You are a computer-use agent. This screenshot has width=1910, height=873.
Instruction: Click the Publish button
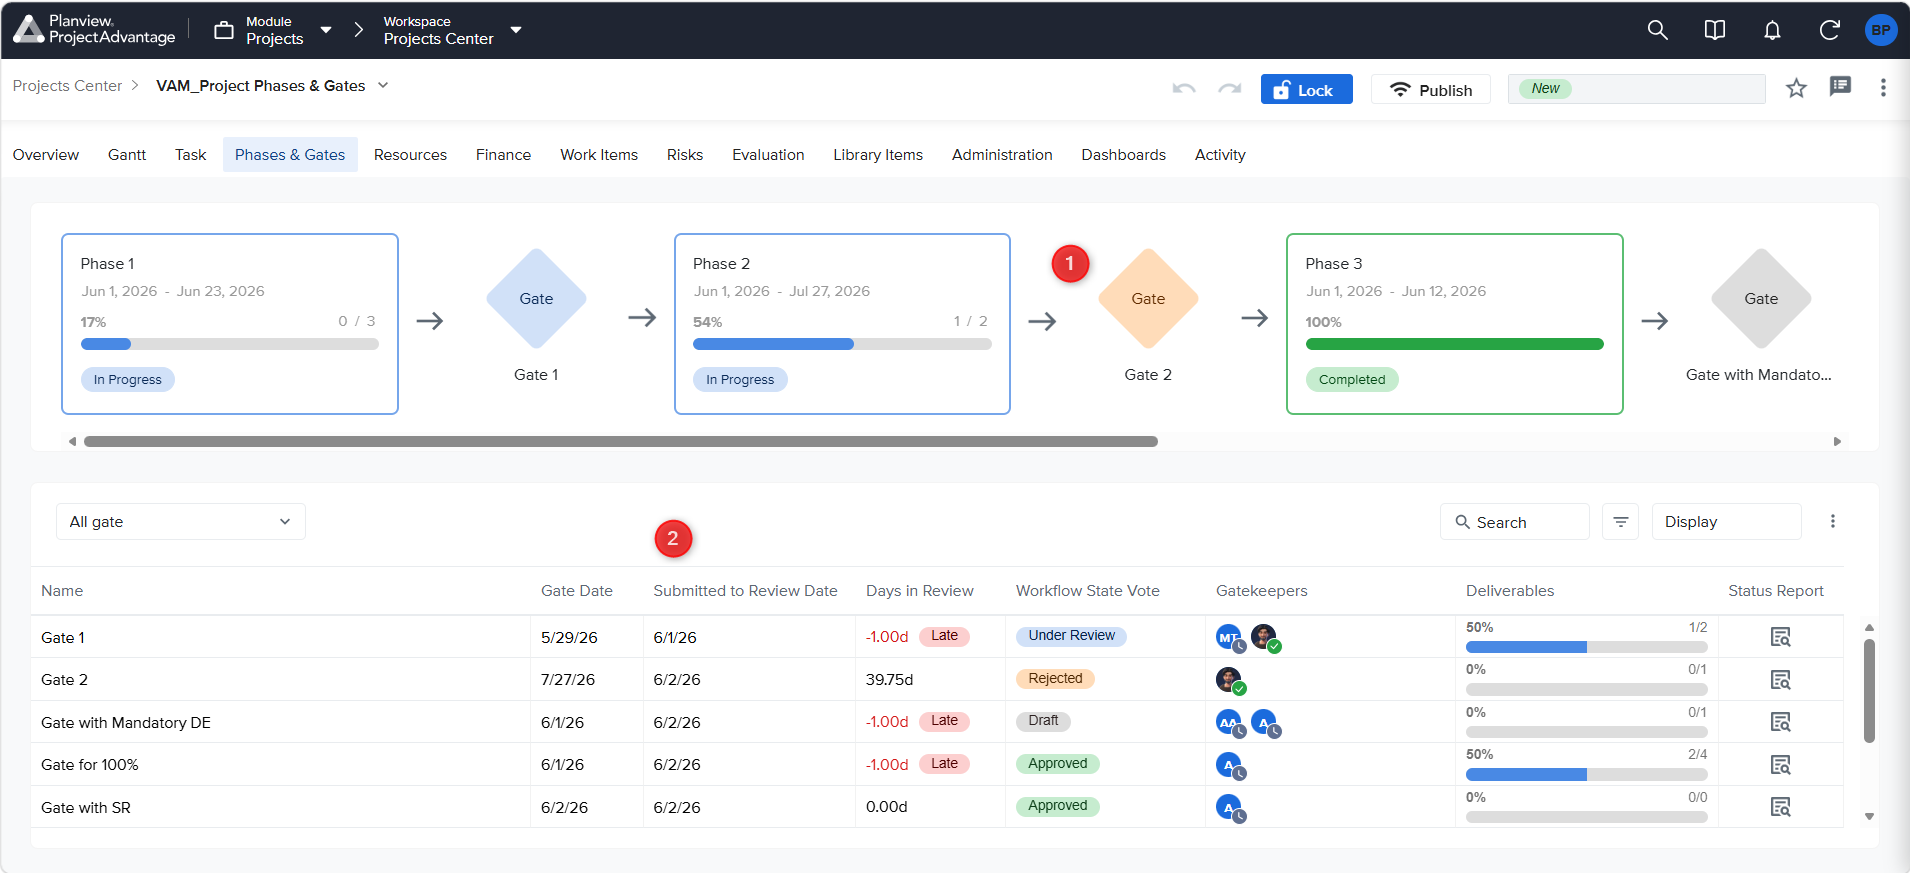[1430, 89]
